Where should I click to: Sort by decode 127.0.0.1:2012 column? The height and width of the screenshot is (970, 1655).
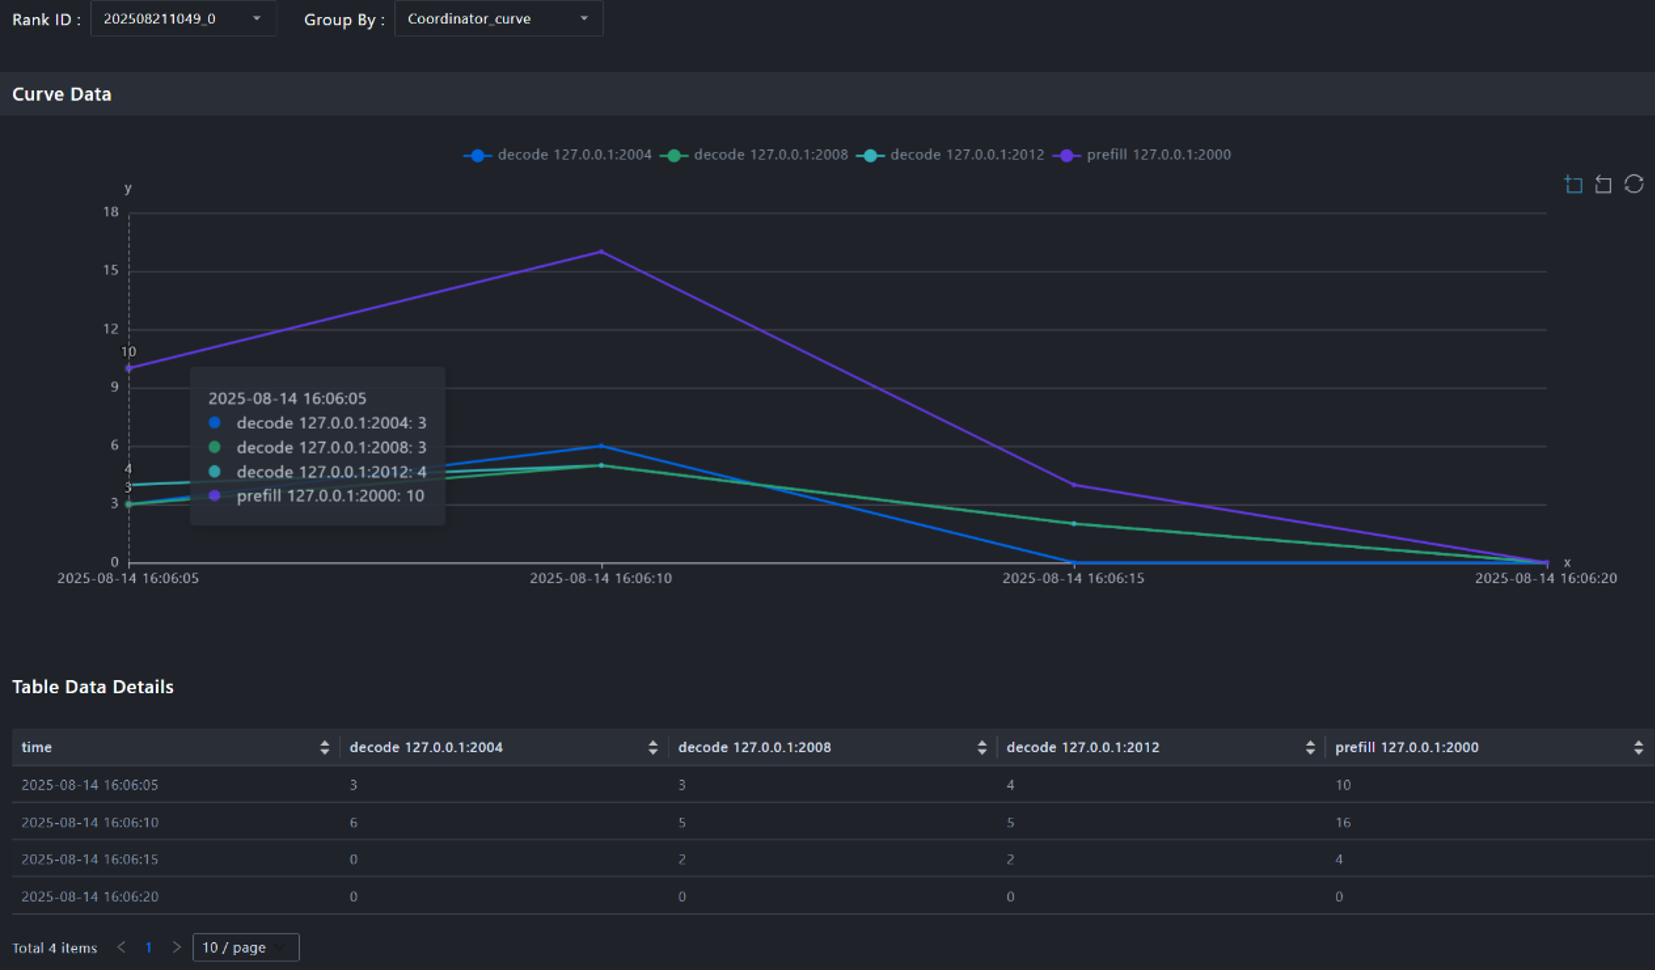pos(1309,748)
